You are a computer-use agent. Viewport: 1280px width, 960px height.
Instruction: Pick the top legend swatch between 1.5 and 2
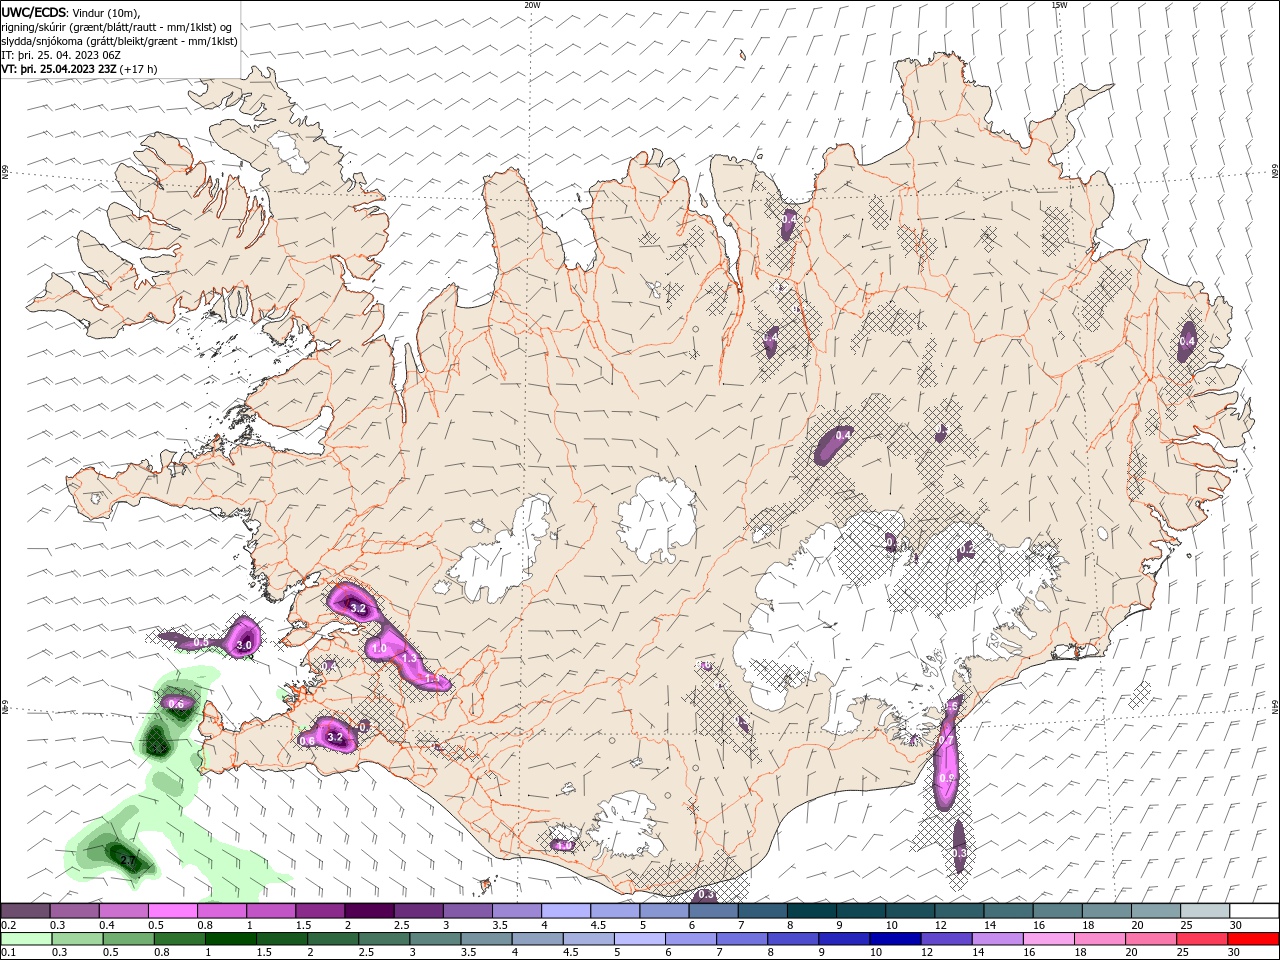[x=320, y=910]
